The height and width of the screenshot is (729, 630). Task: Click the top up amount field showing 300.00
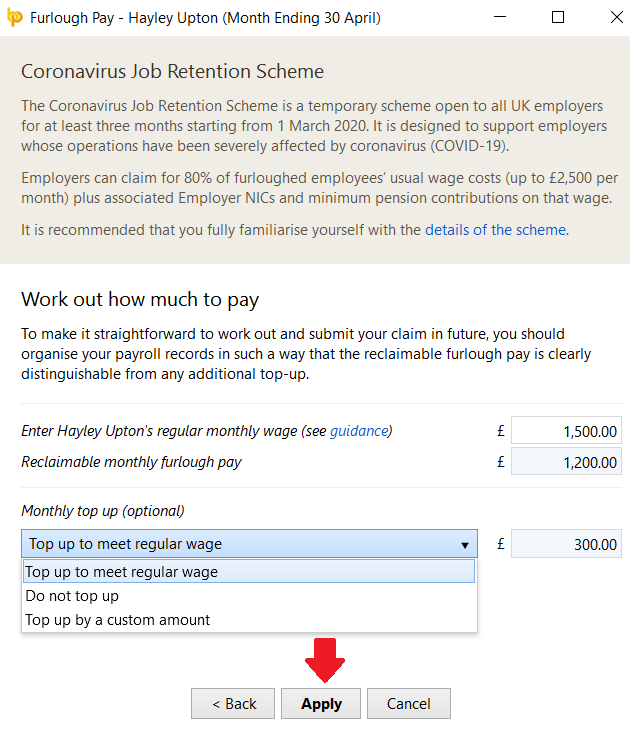tap(566, 545)
